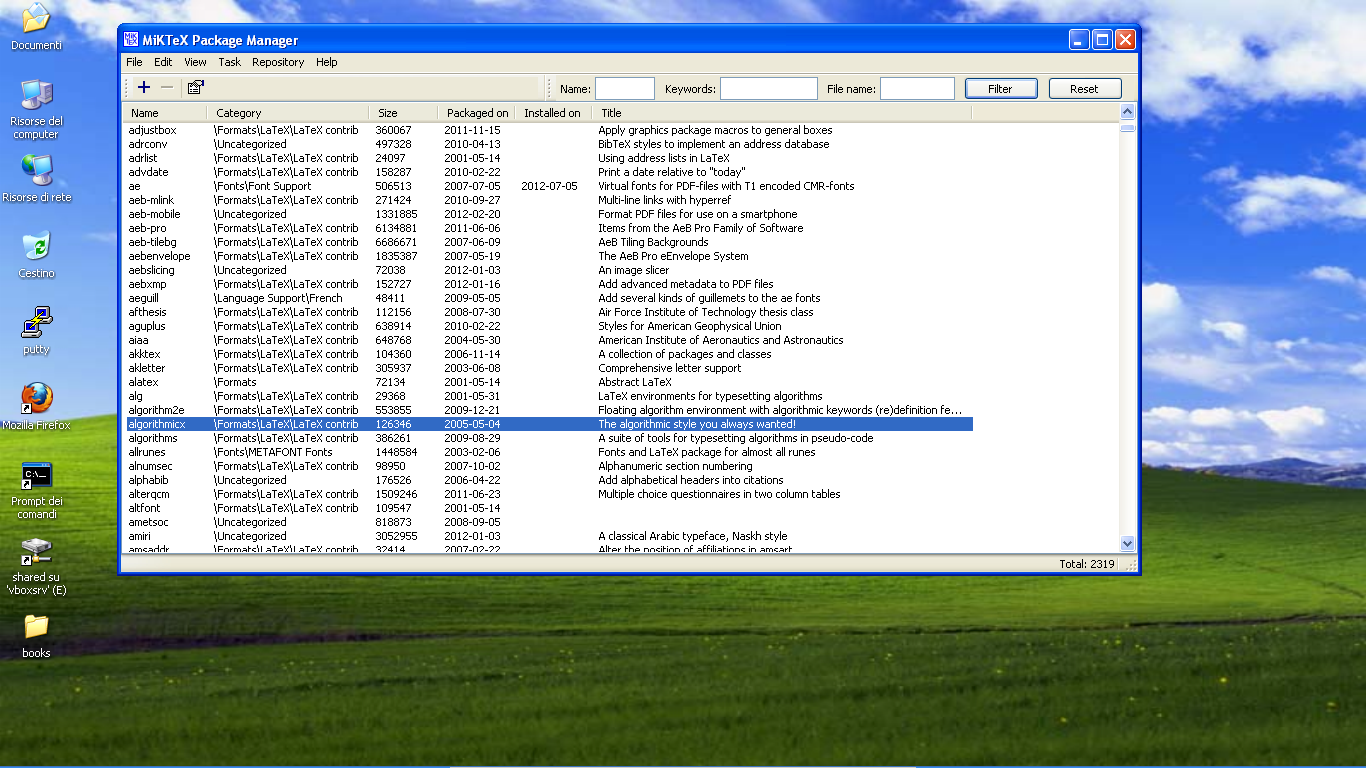Open shared su vboxsrv drive icon

tap(36, 566)
